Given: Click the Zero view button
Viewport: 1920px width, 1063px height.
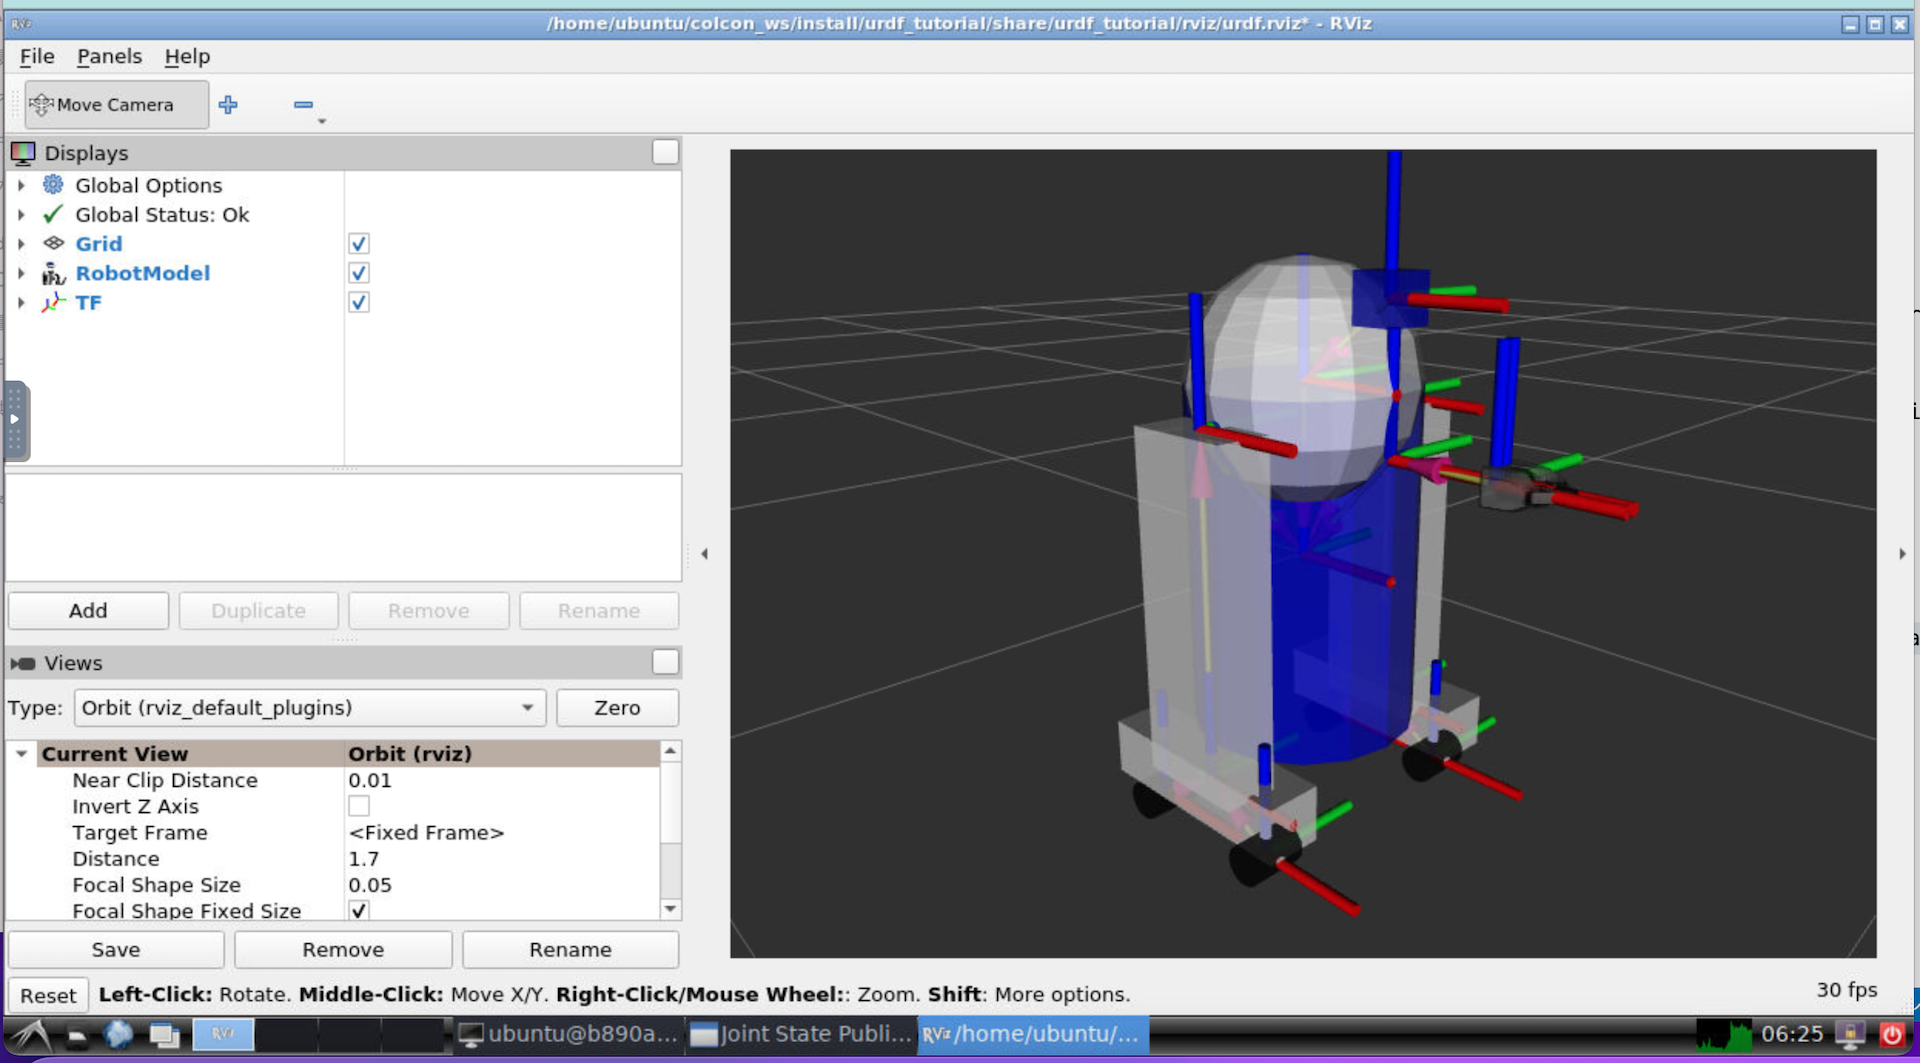Looking at the screenshot, I should click(617, 708).
